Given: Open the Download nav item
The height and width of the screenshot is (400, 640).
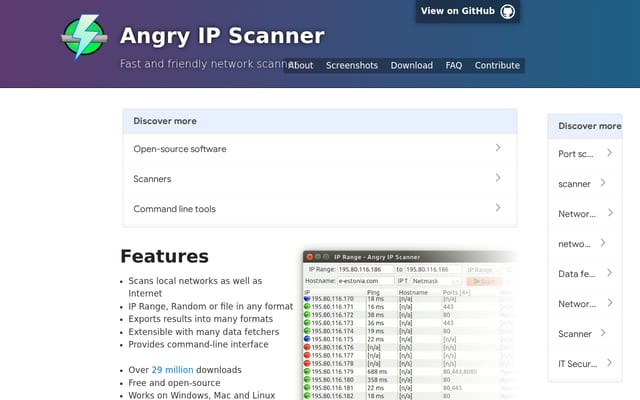Looking at the screenshot, I should pyautogui.click(x=411, y=65).
